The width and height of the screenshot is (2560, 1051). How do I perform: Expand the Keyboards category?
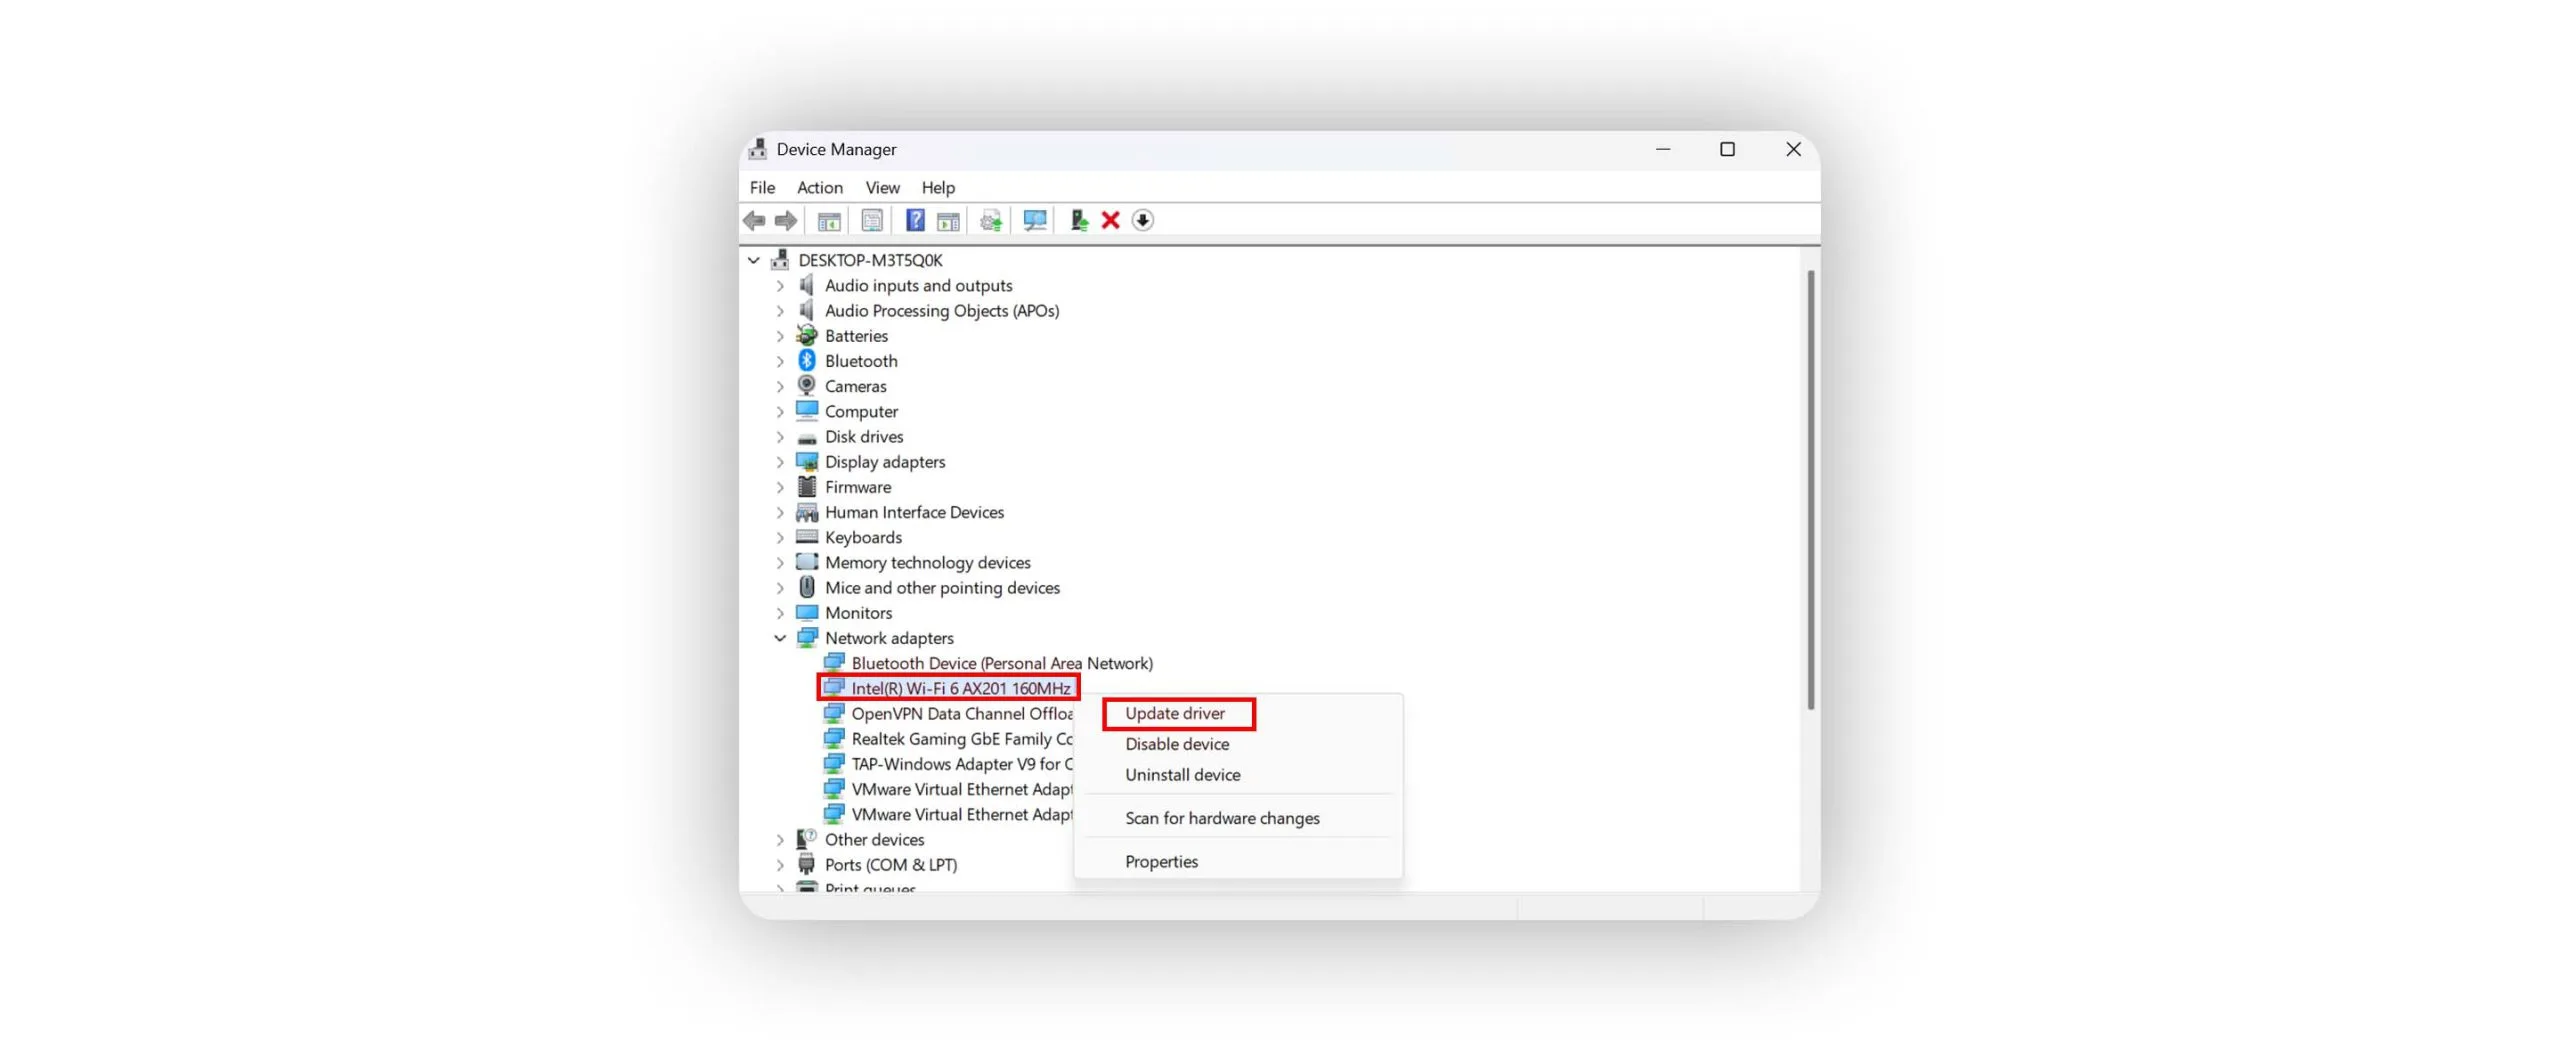click(x=780, y=538)
